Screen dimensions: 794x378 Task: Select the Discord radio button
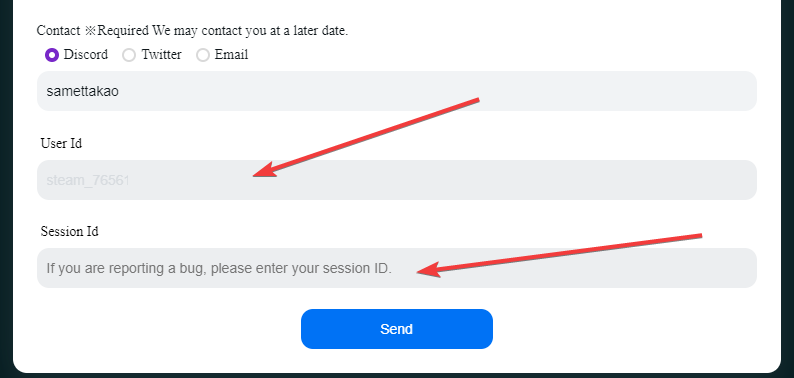click(x=52, y=55)
